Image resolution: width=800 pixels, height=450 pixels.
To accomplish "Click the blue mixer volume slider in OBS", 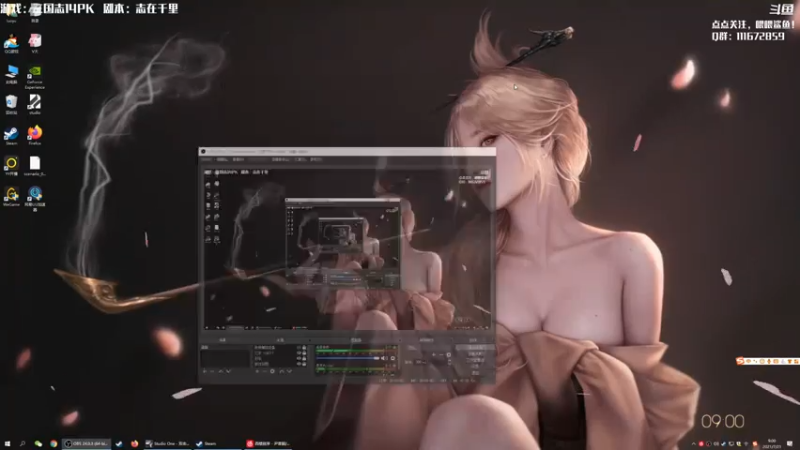I will pyautogui.click(x=347, y=358).
